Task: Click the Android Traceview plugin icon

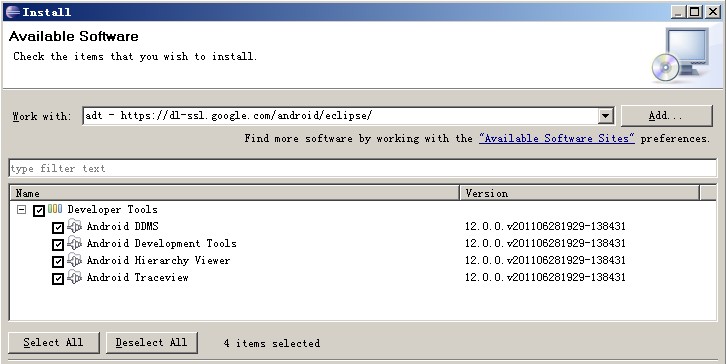Action: coord(75,277)
